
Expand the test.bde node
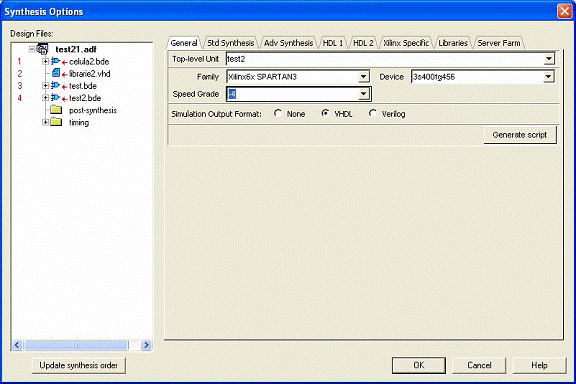(x=45, y=85)
